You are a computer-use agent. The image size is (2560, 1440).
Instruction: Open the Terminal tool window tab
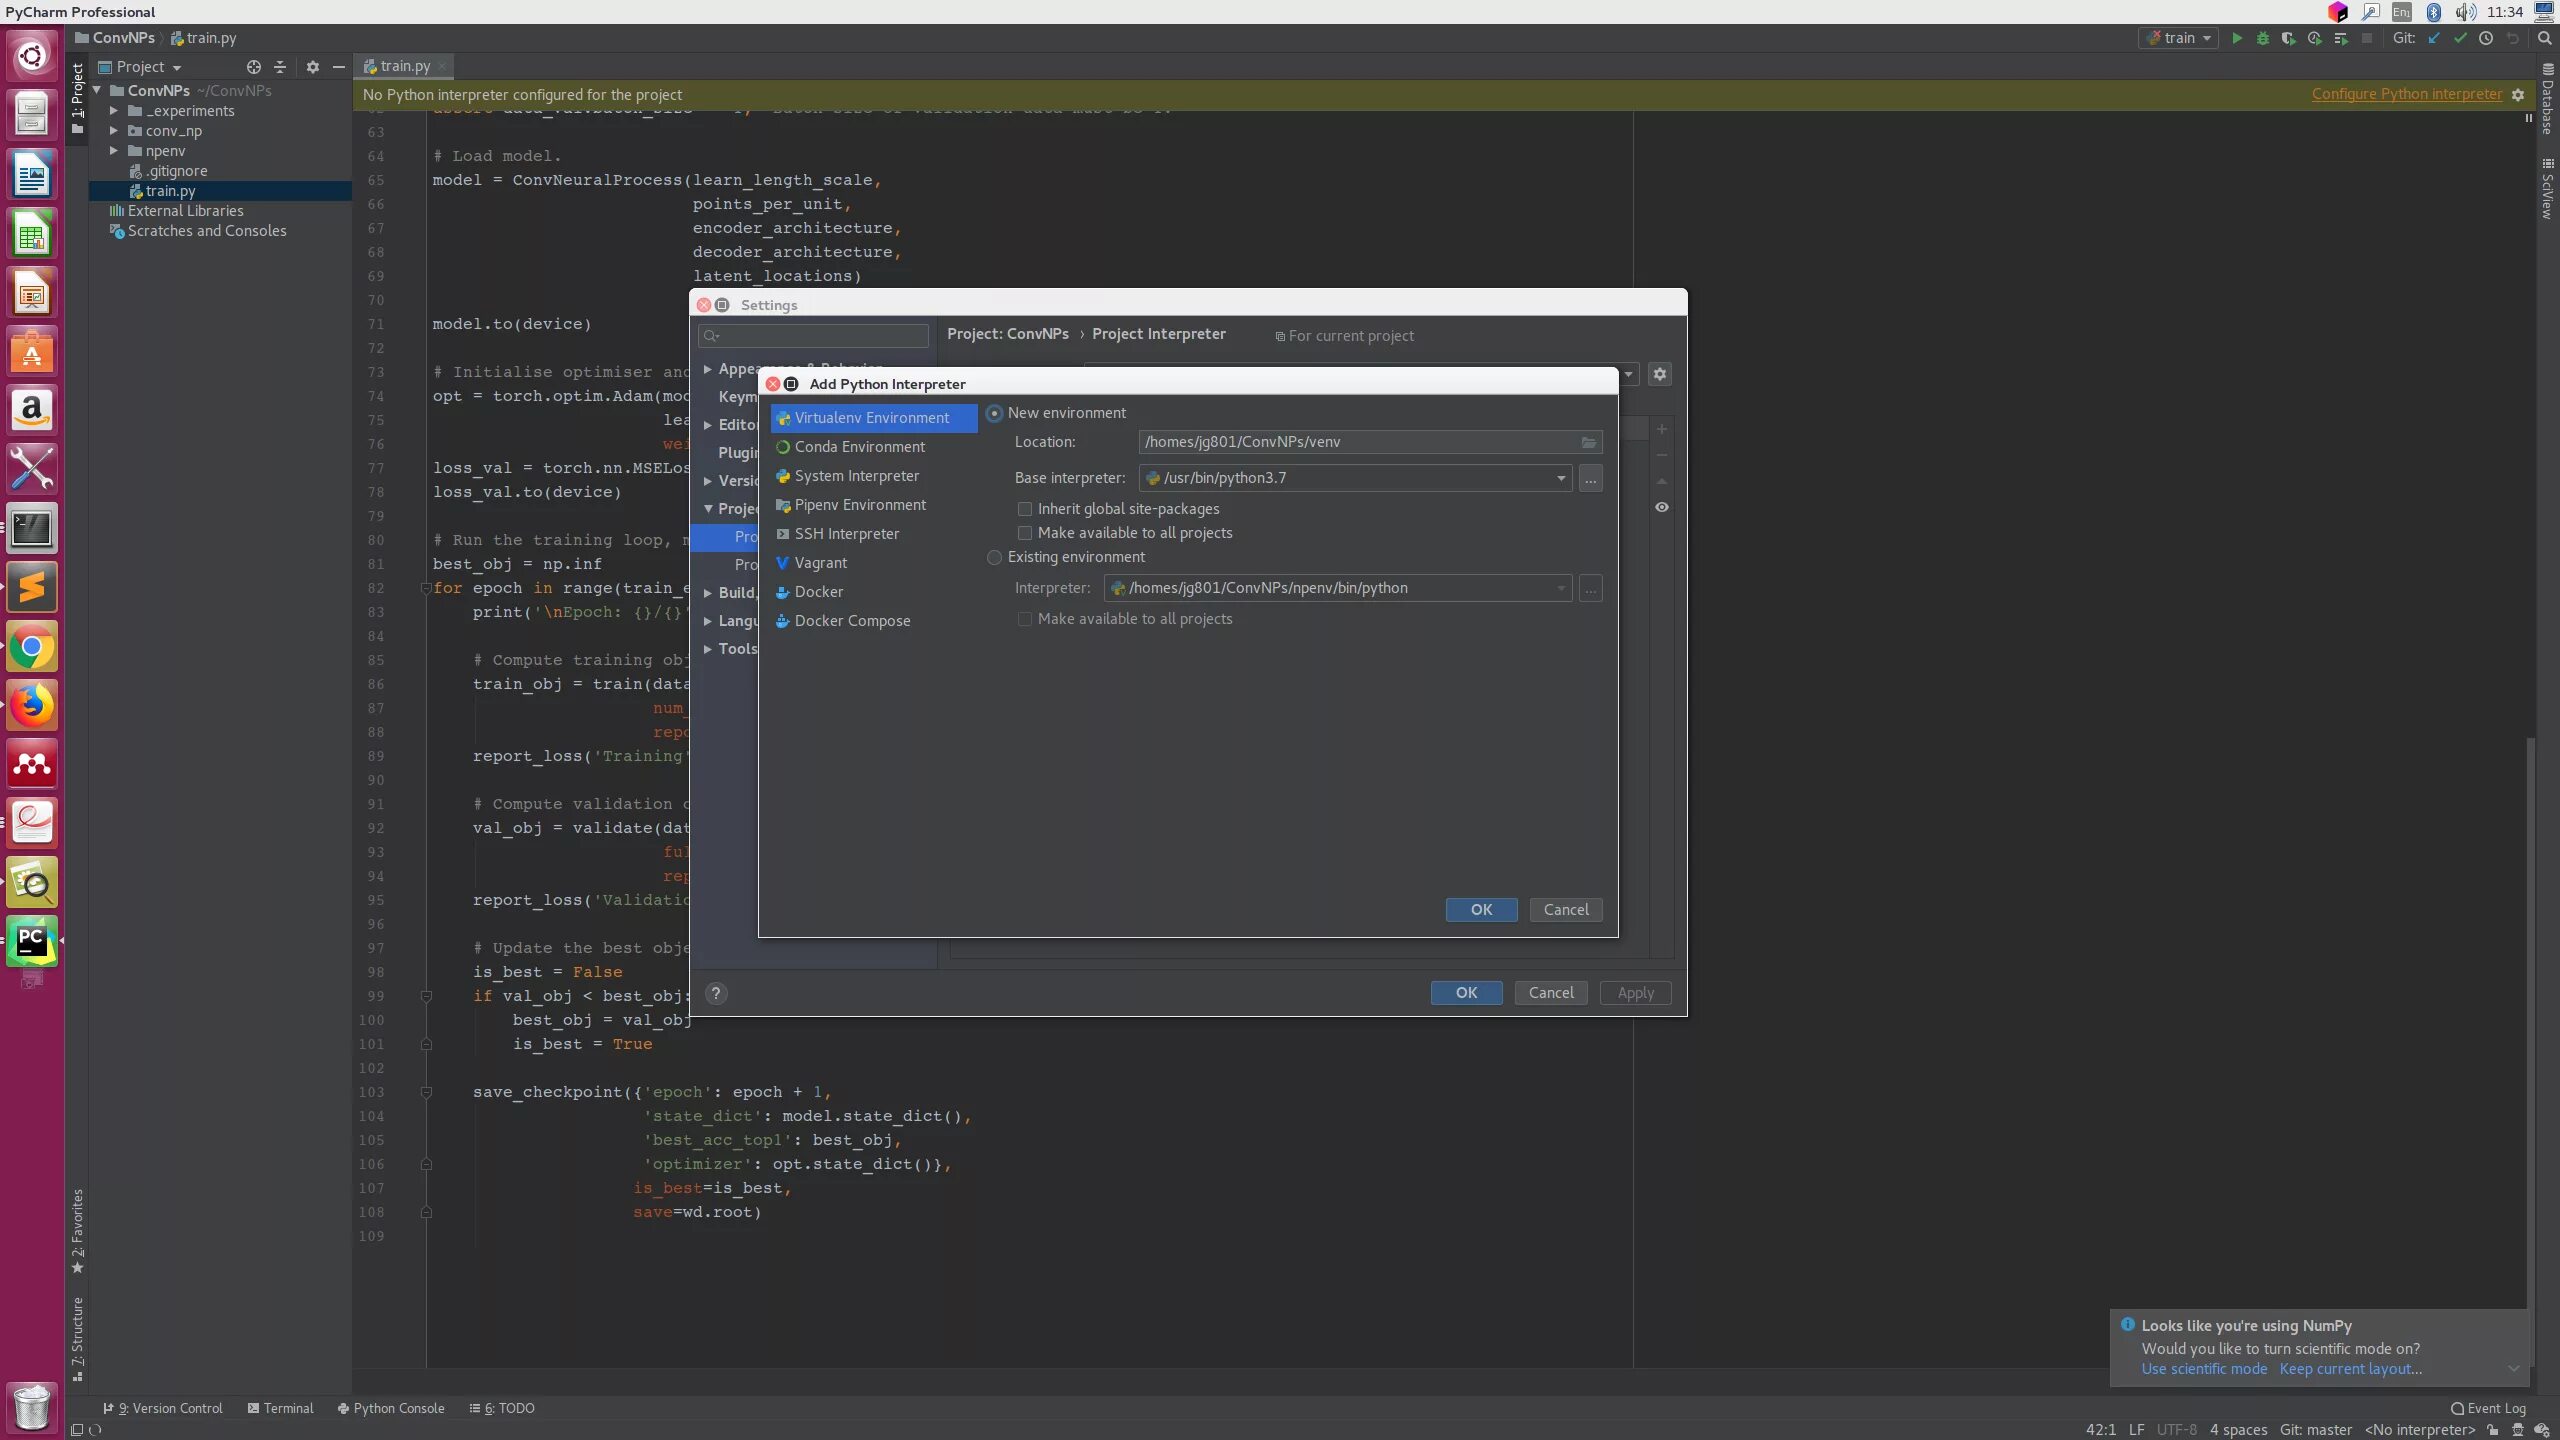(x=280, y=1408)
